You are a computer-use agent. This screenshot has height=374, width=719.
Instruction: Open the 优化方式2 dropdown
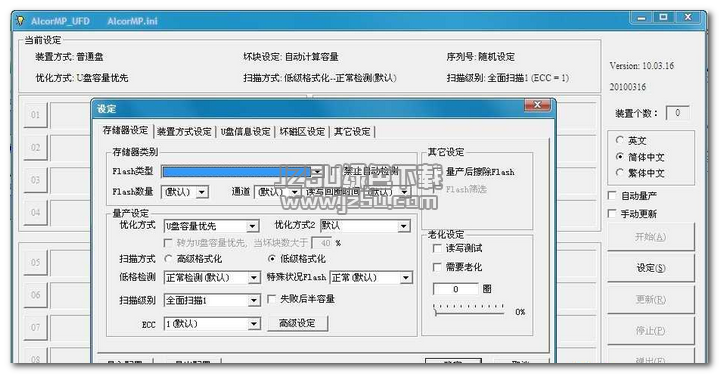click(404, 226)
